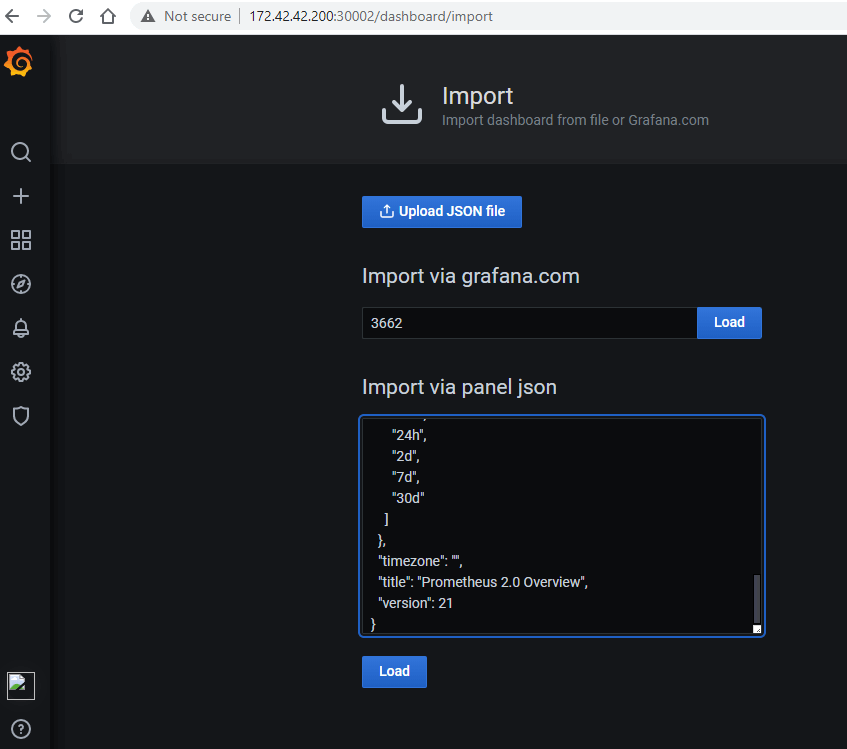
Task: Click the Import via grafana.com heading
Action: tap(470, 276)
